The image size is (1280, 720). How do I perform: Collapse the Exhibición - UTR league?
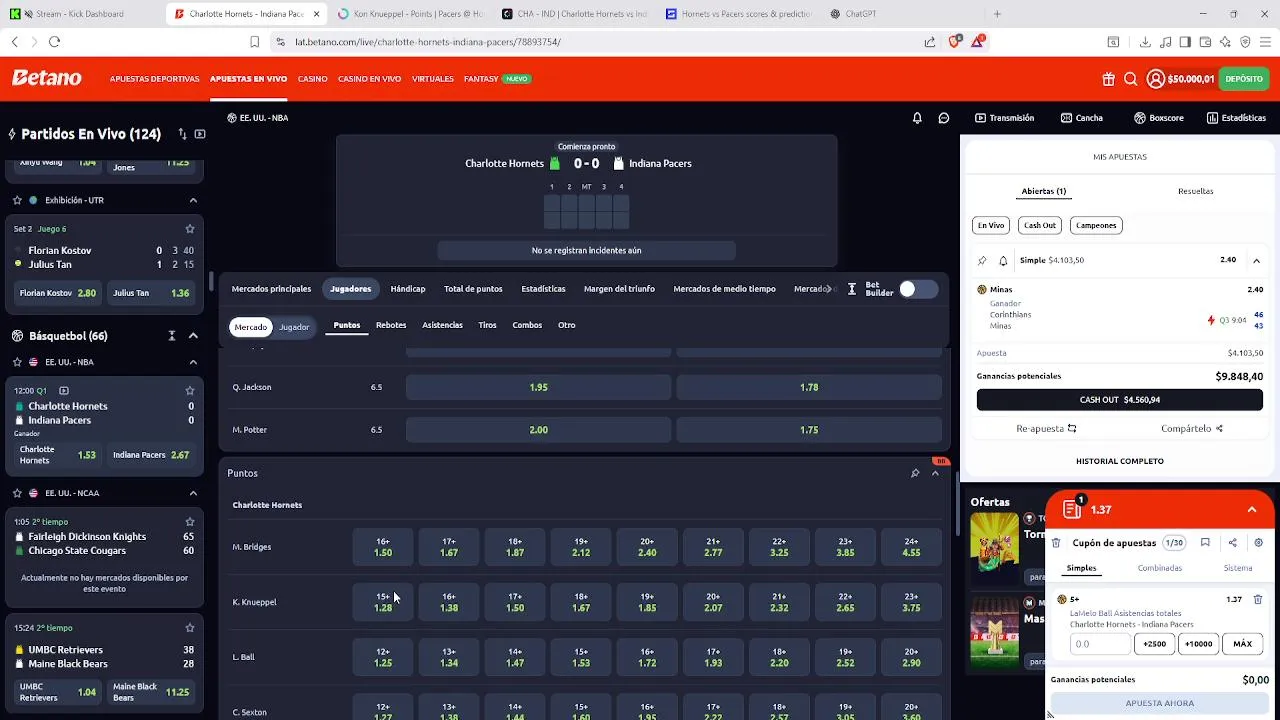point(193,200)
